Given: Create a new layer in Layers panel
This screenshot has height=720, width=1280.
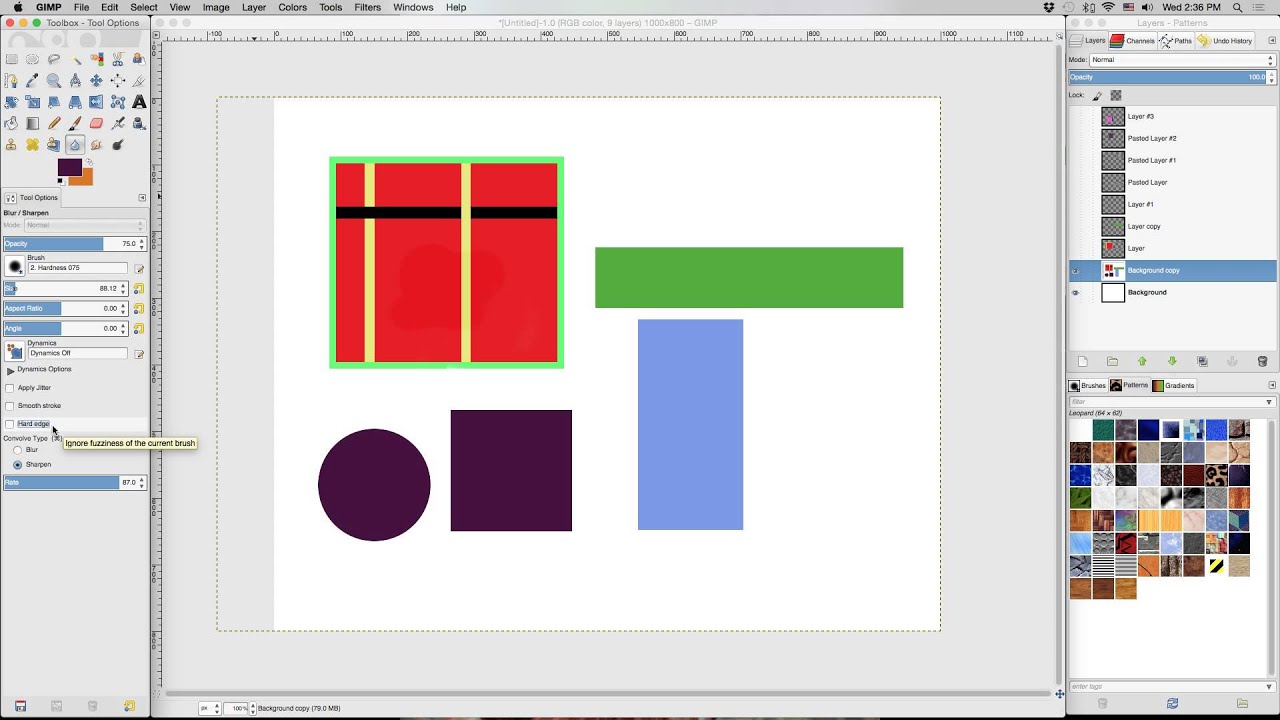Looking at the screenshot, I should 1082,361.
